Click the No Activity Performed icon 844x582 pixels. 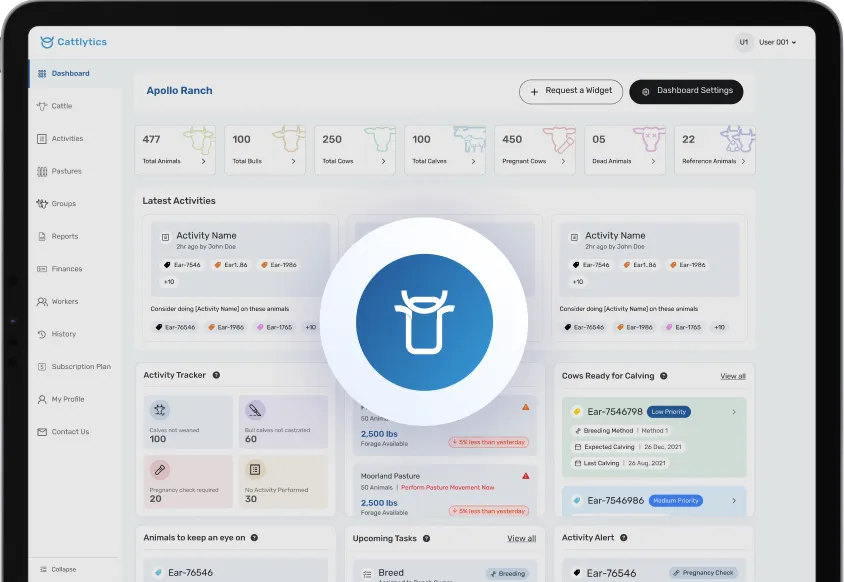255,469
